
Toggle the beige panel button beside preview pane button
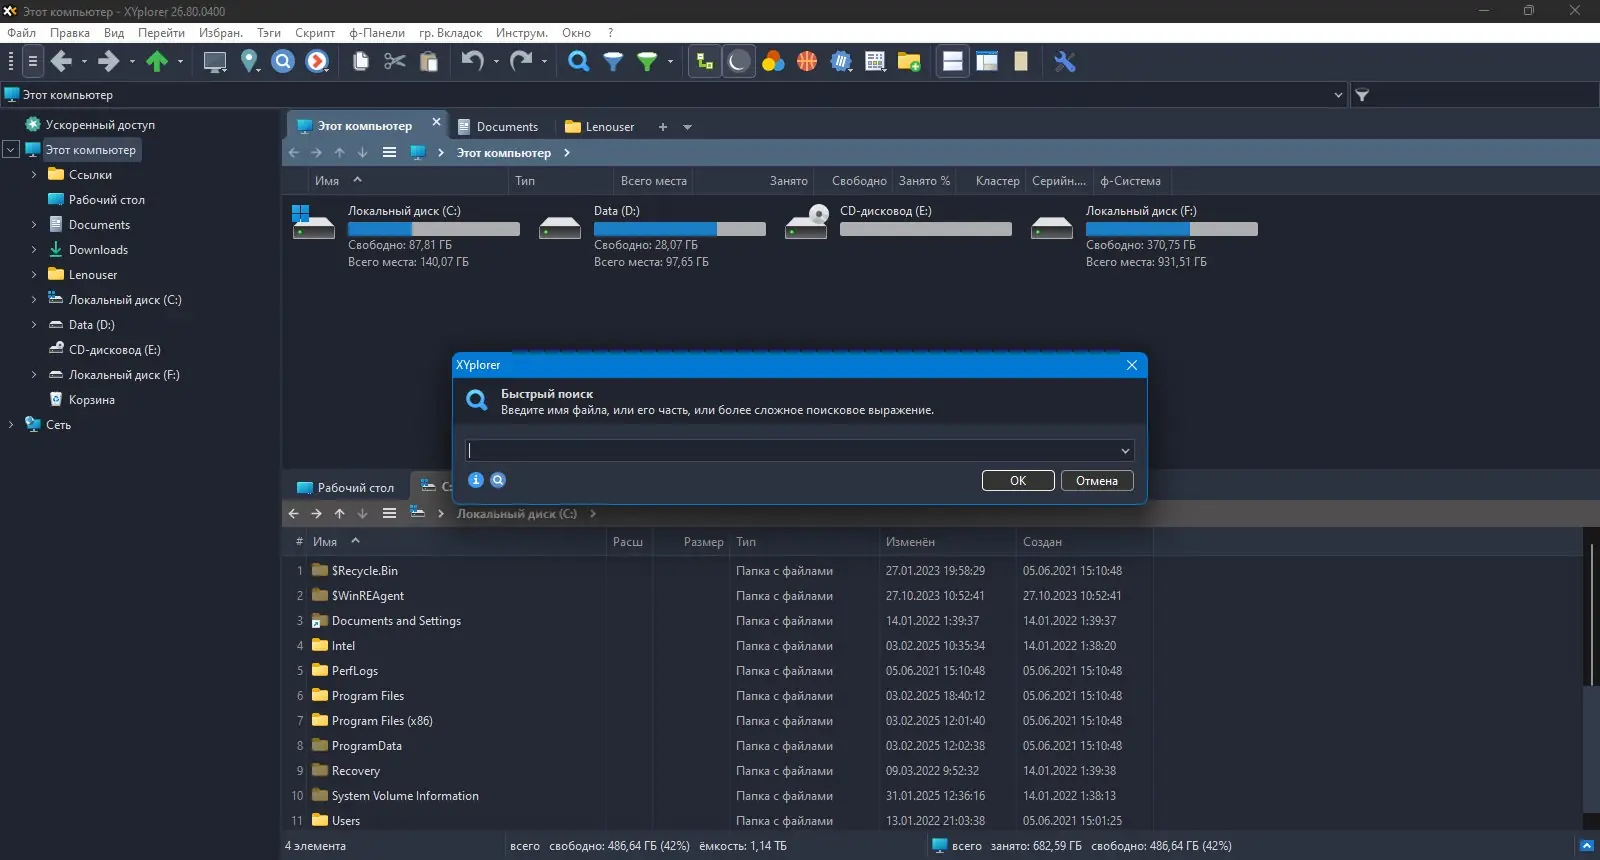1021,62
